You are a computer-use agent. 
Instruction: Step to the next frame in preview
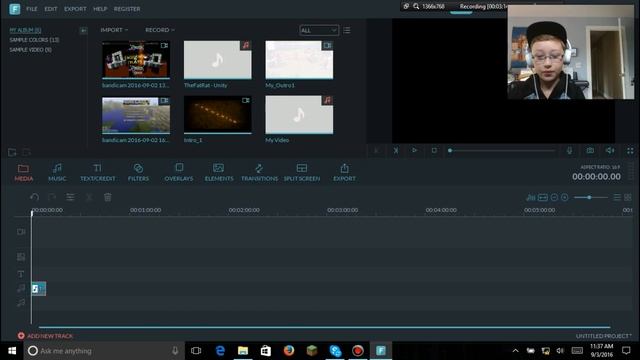(x=396, y=151)
